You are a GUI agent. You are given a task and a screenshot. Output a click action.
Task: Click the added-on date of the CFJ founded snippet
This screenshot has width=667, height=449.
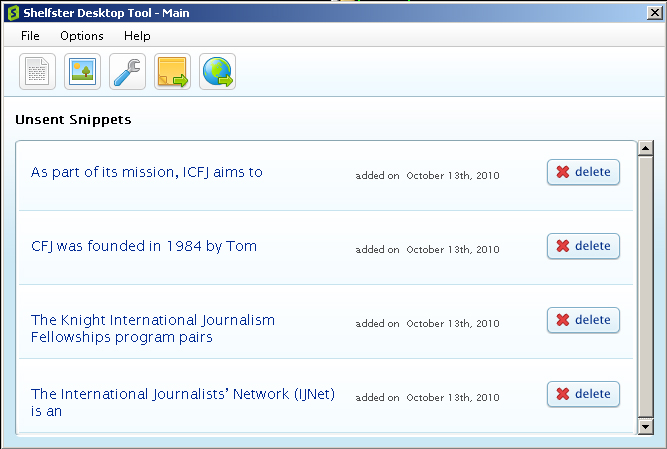(x=428, y=250)
